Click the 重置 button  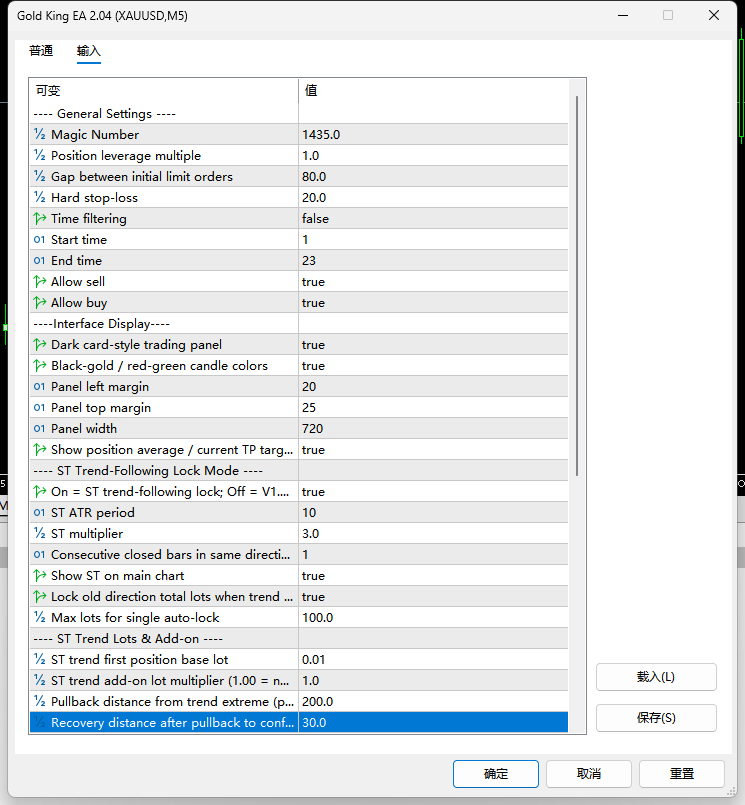tap(681, 774)
